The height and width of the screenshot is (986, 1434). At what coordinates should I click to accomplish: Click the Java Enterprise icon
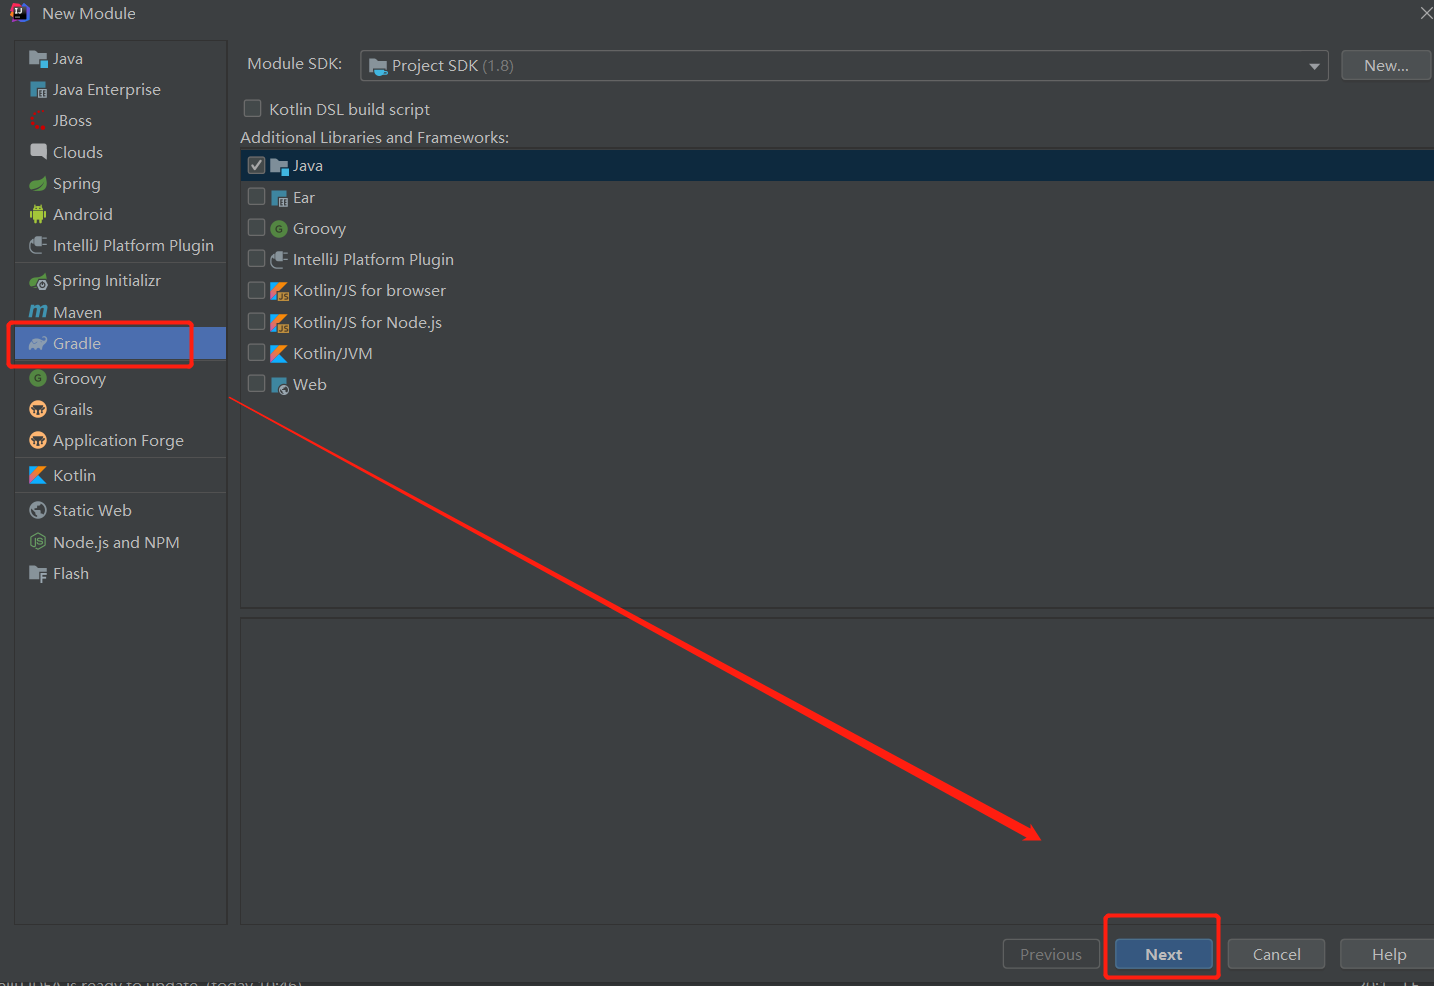point(38,89)
